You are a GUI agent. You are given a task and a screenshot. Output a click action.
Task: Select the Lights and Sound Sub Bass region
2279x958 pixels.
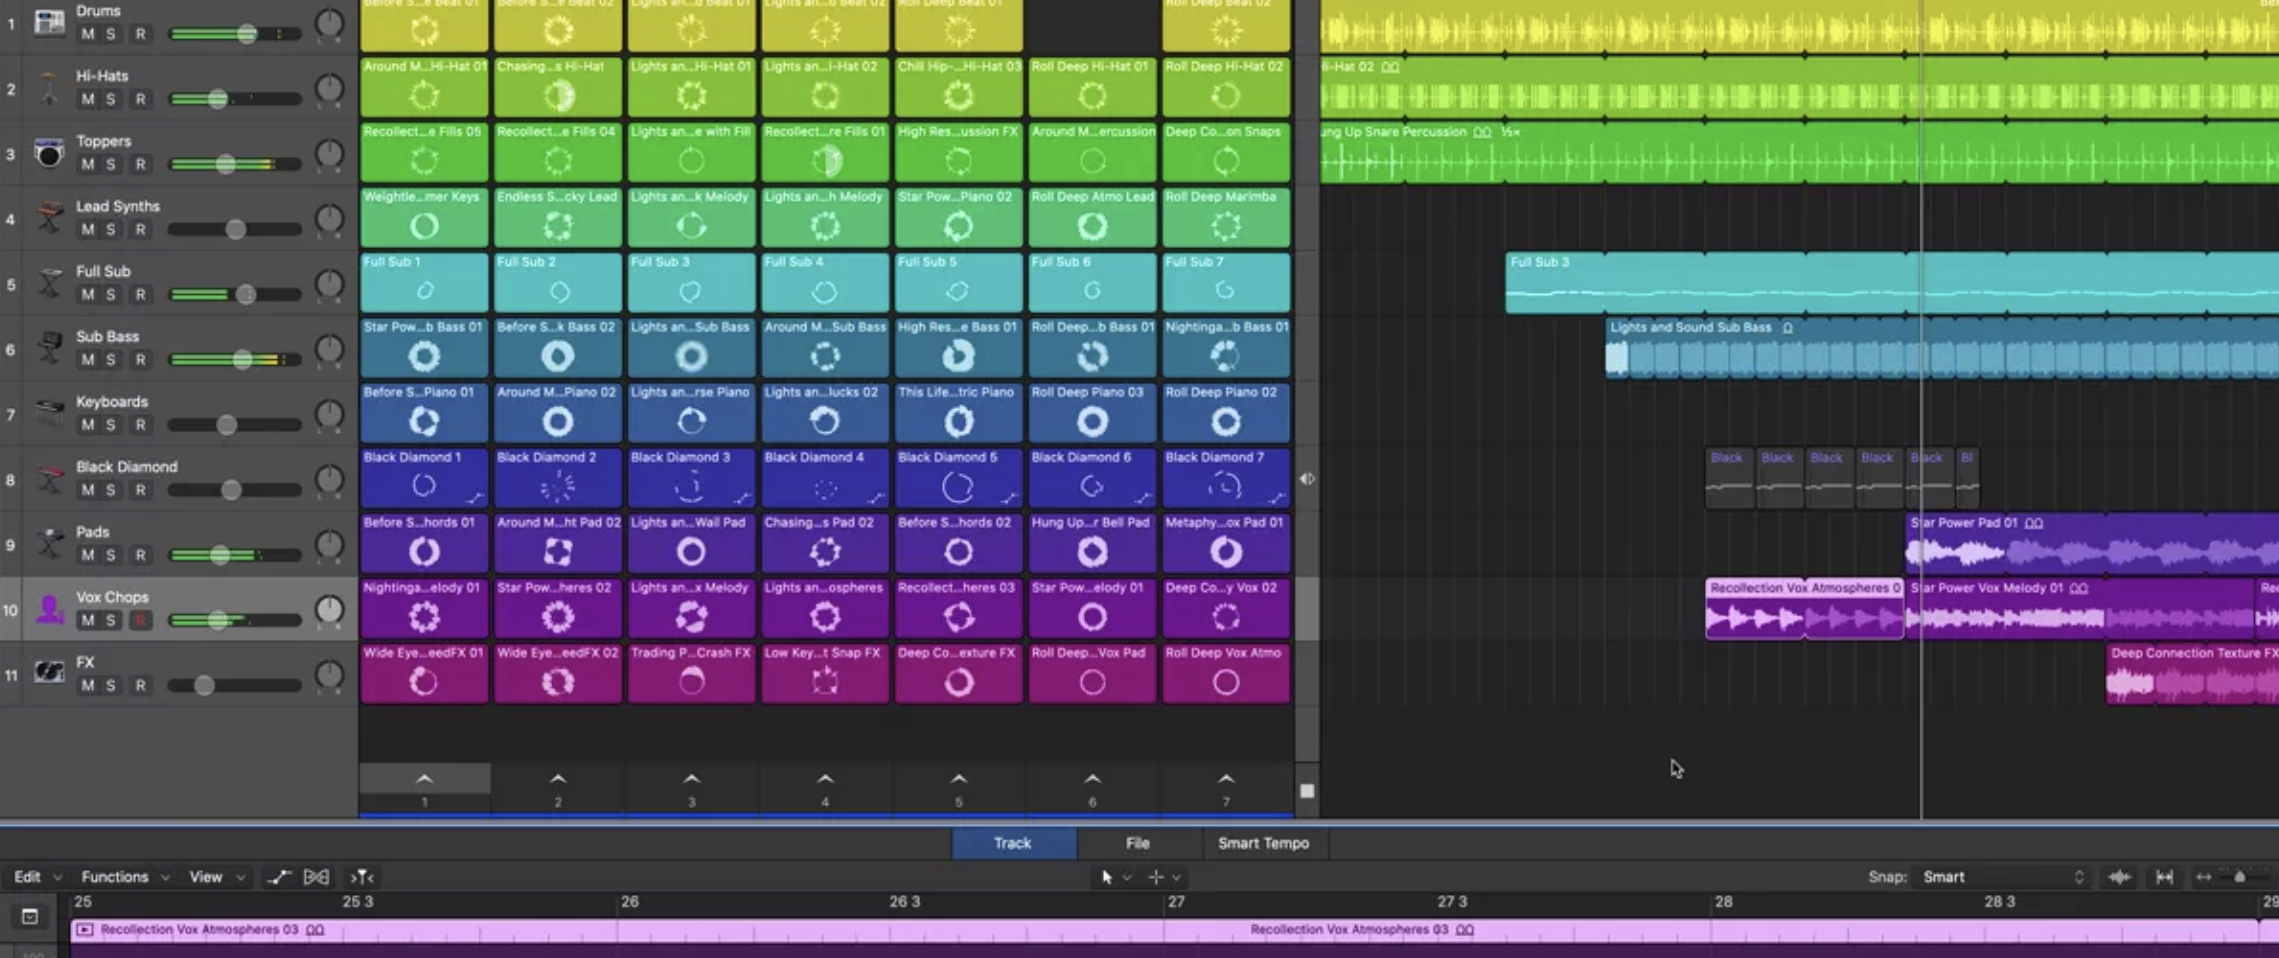pyautogui.click(x=1942, y=348)
